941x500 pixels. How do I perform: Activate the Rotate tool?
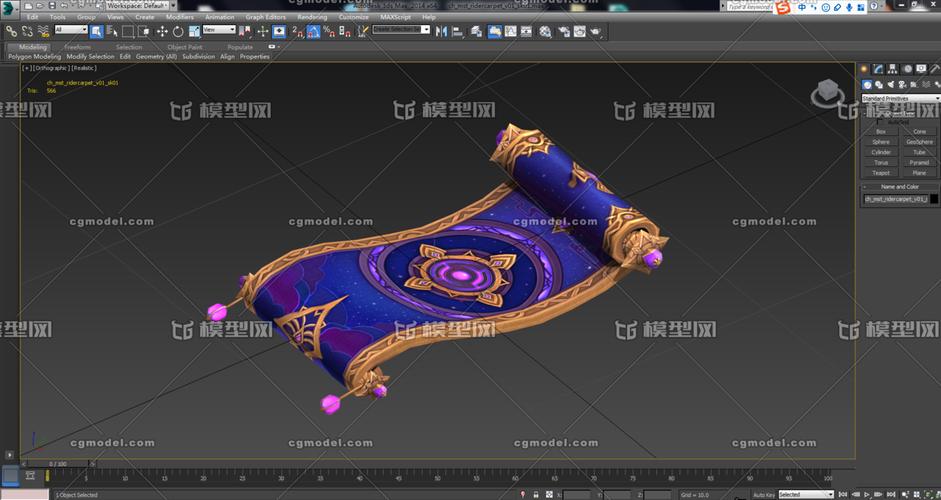178,31
